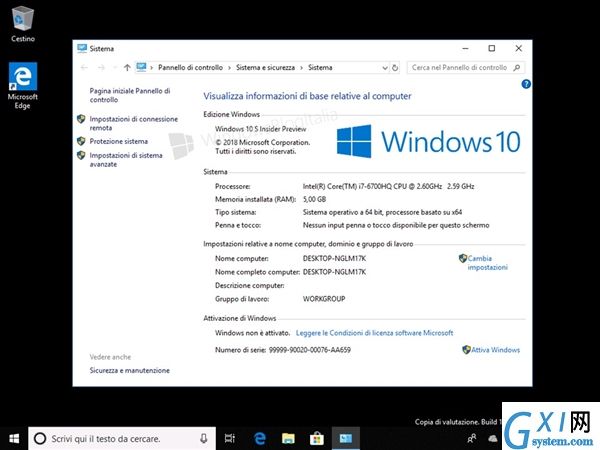Image resolution: width=600 pixels, height=450 pixels.
Task: Click the help question mark icon
Action: coord(526,84)
